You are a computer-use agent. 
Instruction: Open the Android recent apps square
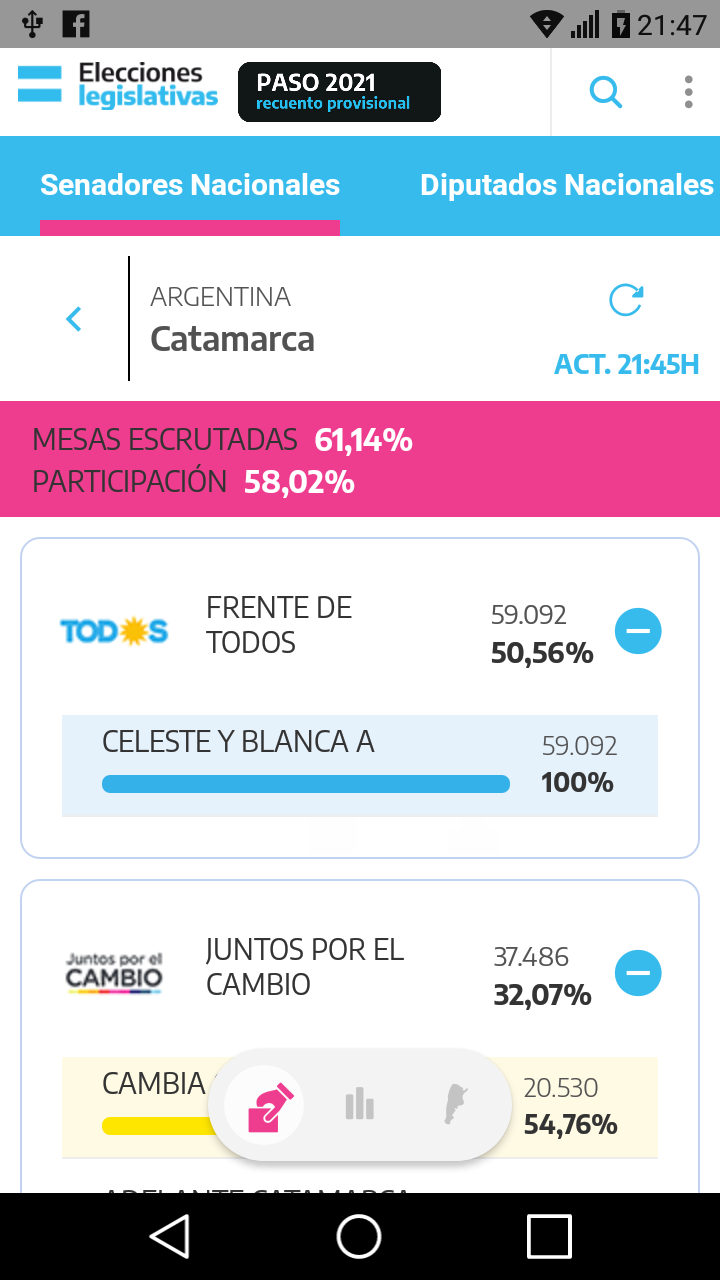coord(549,1236)
